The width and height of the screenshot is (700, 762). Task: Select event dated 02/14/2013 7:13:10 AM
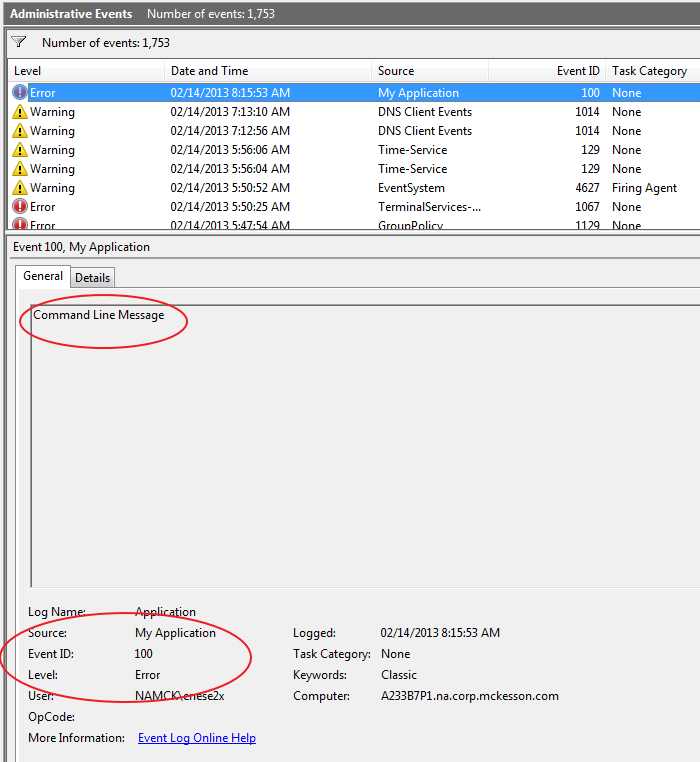pos(230,112)
